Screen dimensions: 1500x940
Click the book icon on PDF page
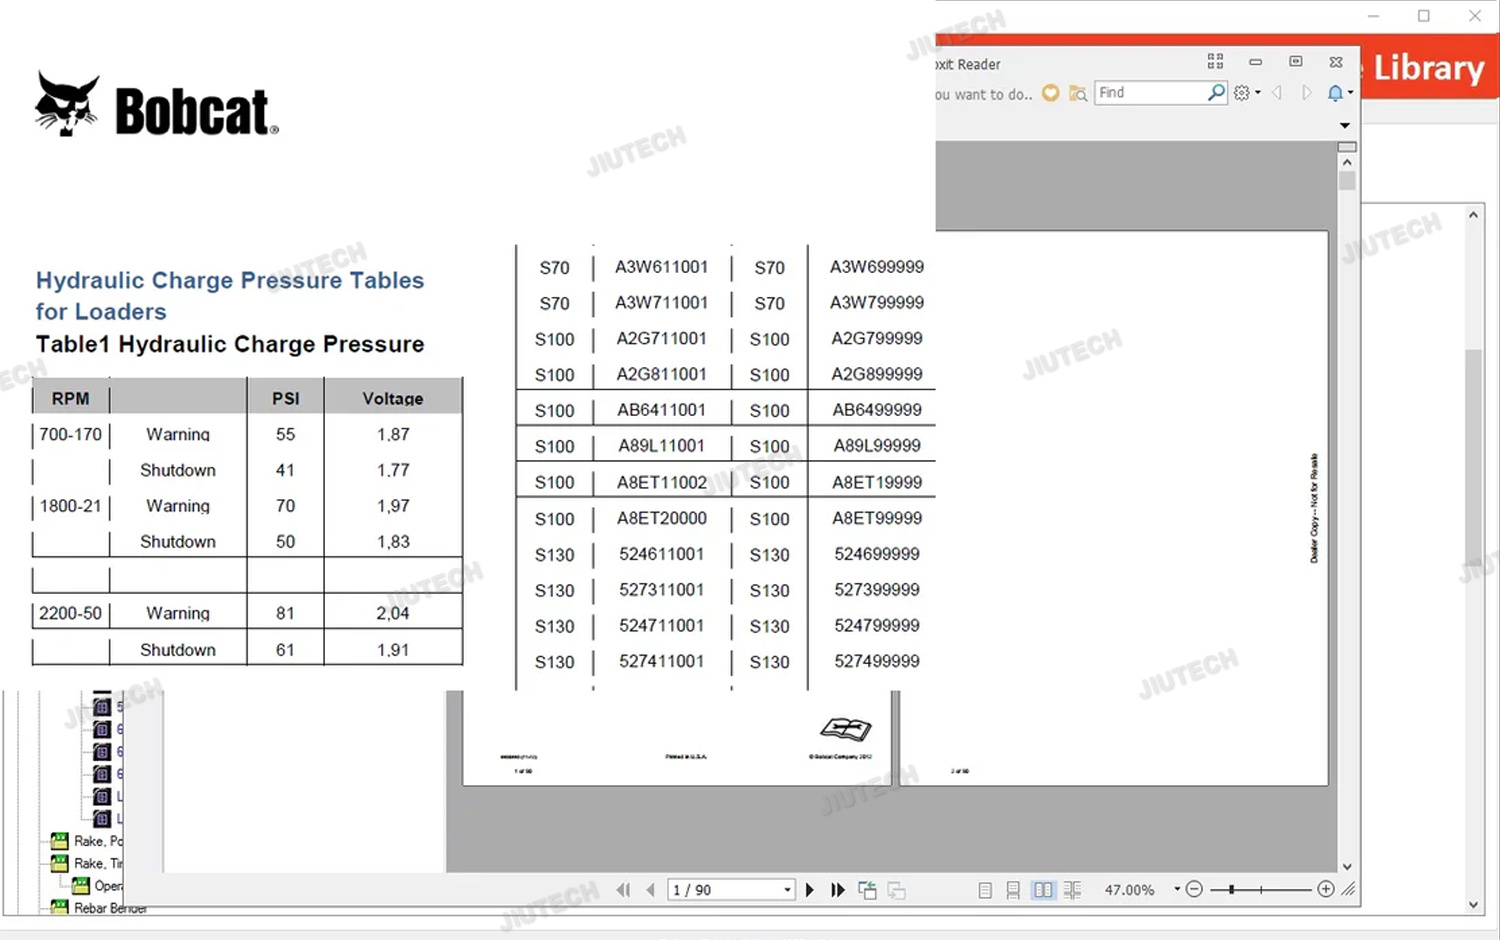[846, 728]
